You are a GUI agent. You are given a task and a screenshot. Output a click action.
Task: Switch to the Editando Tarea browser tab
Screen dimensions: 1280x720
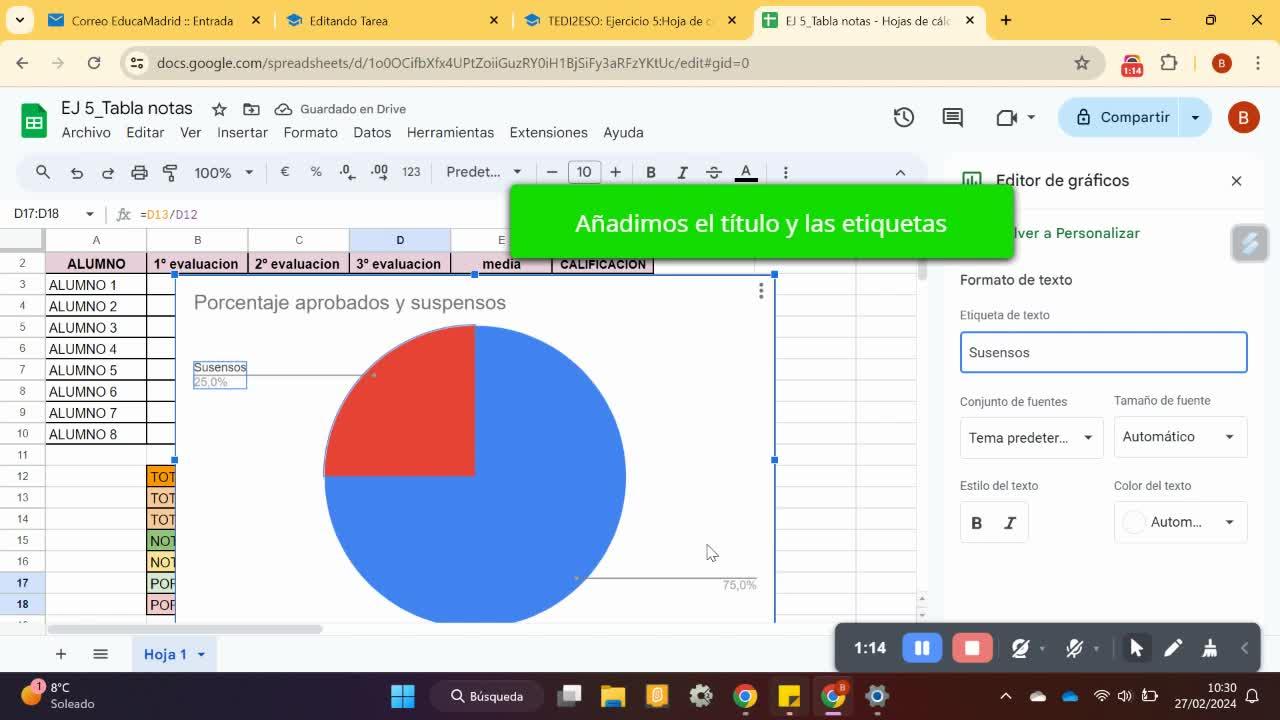[389, 20]
